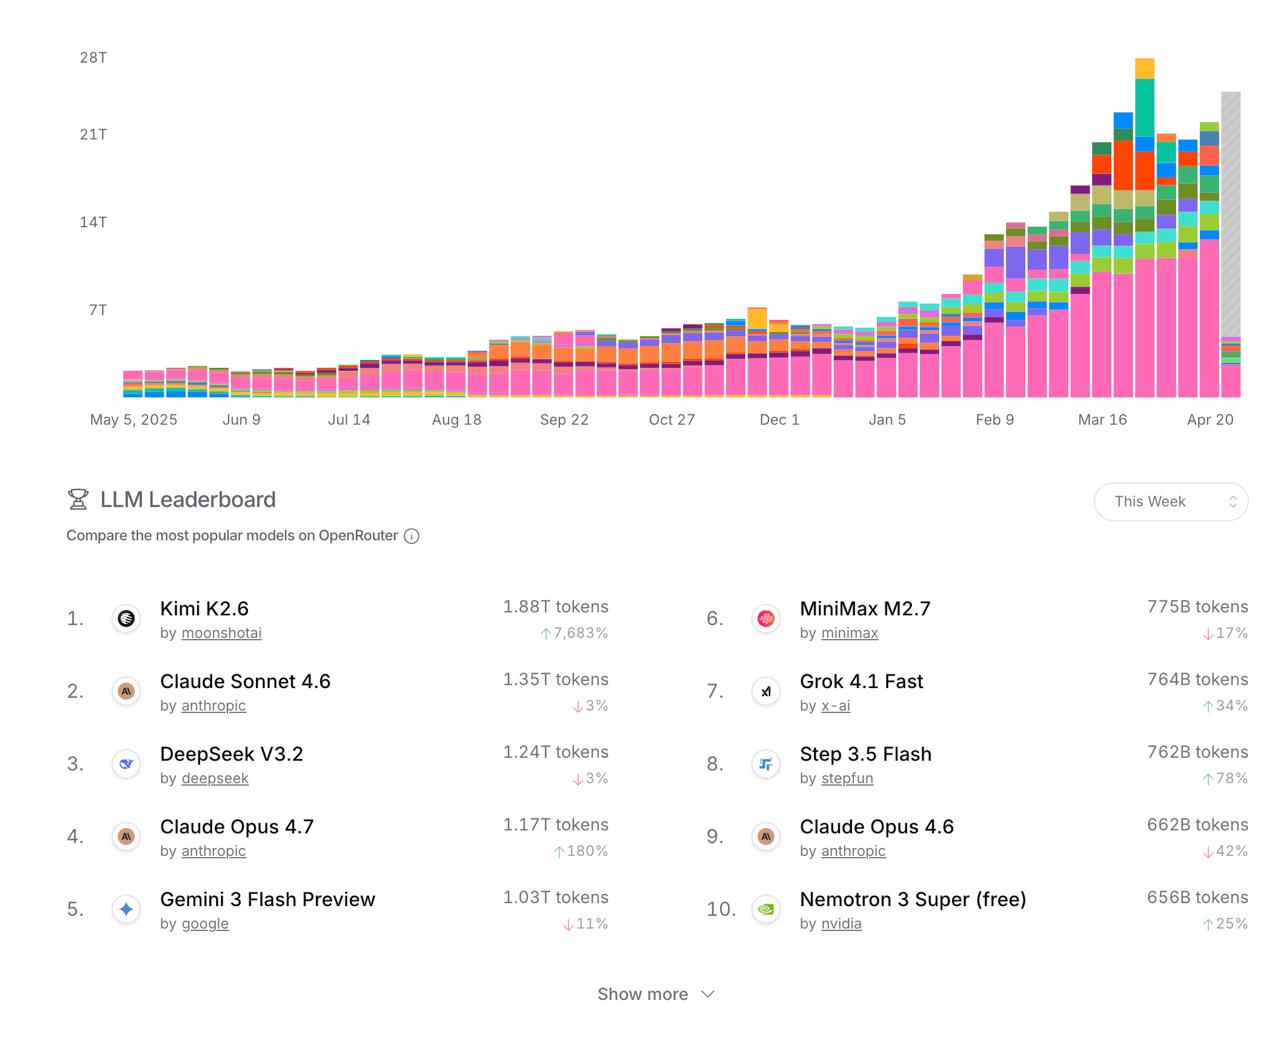
Task: Click the info icon beside OpenRouter description
Action: [x=411, y=536]
